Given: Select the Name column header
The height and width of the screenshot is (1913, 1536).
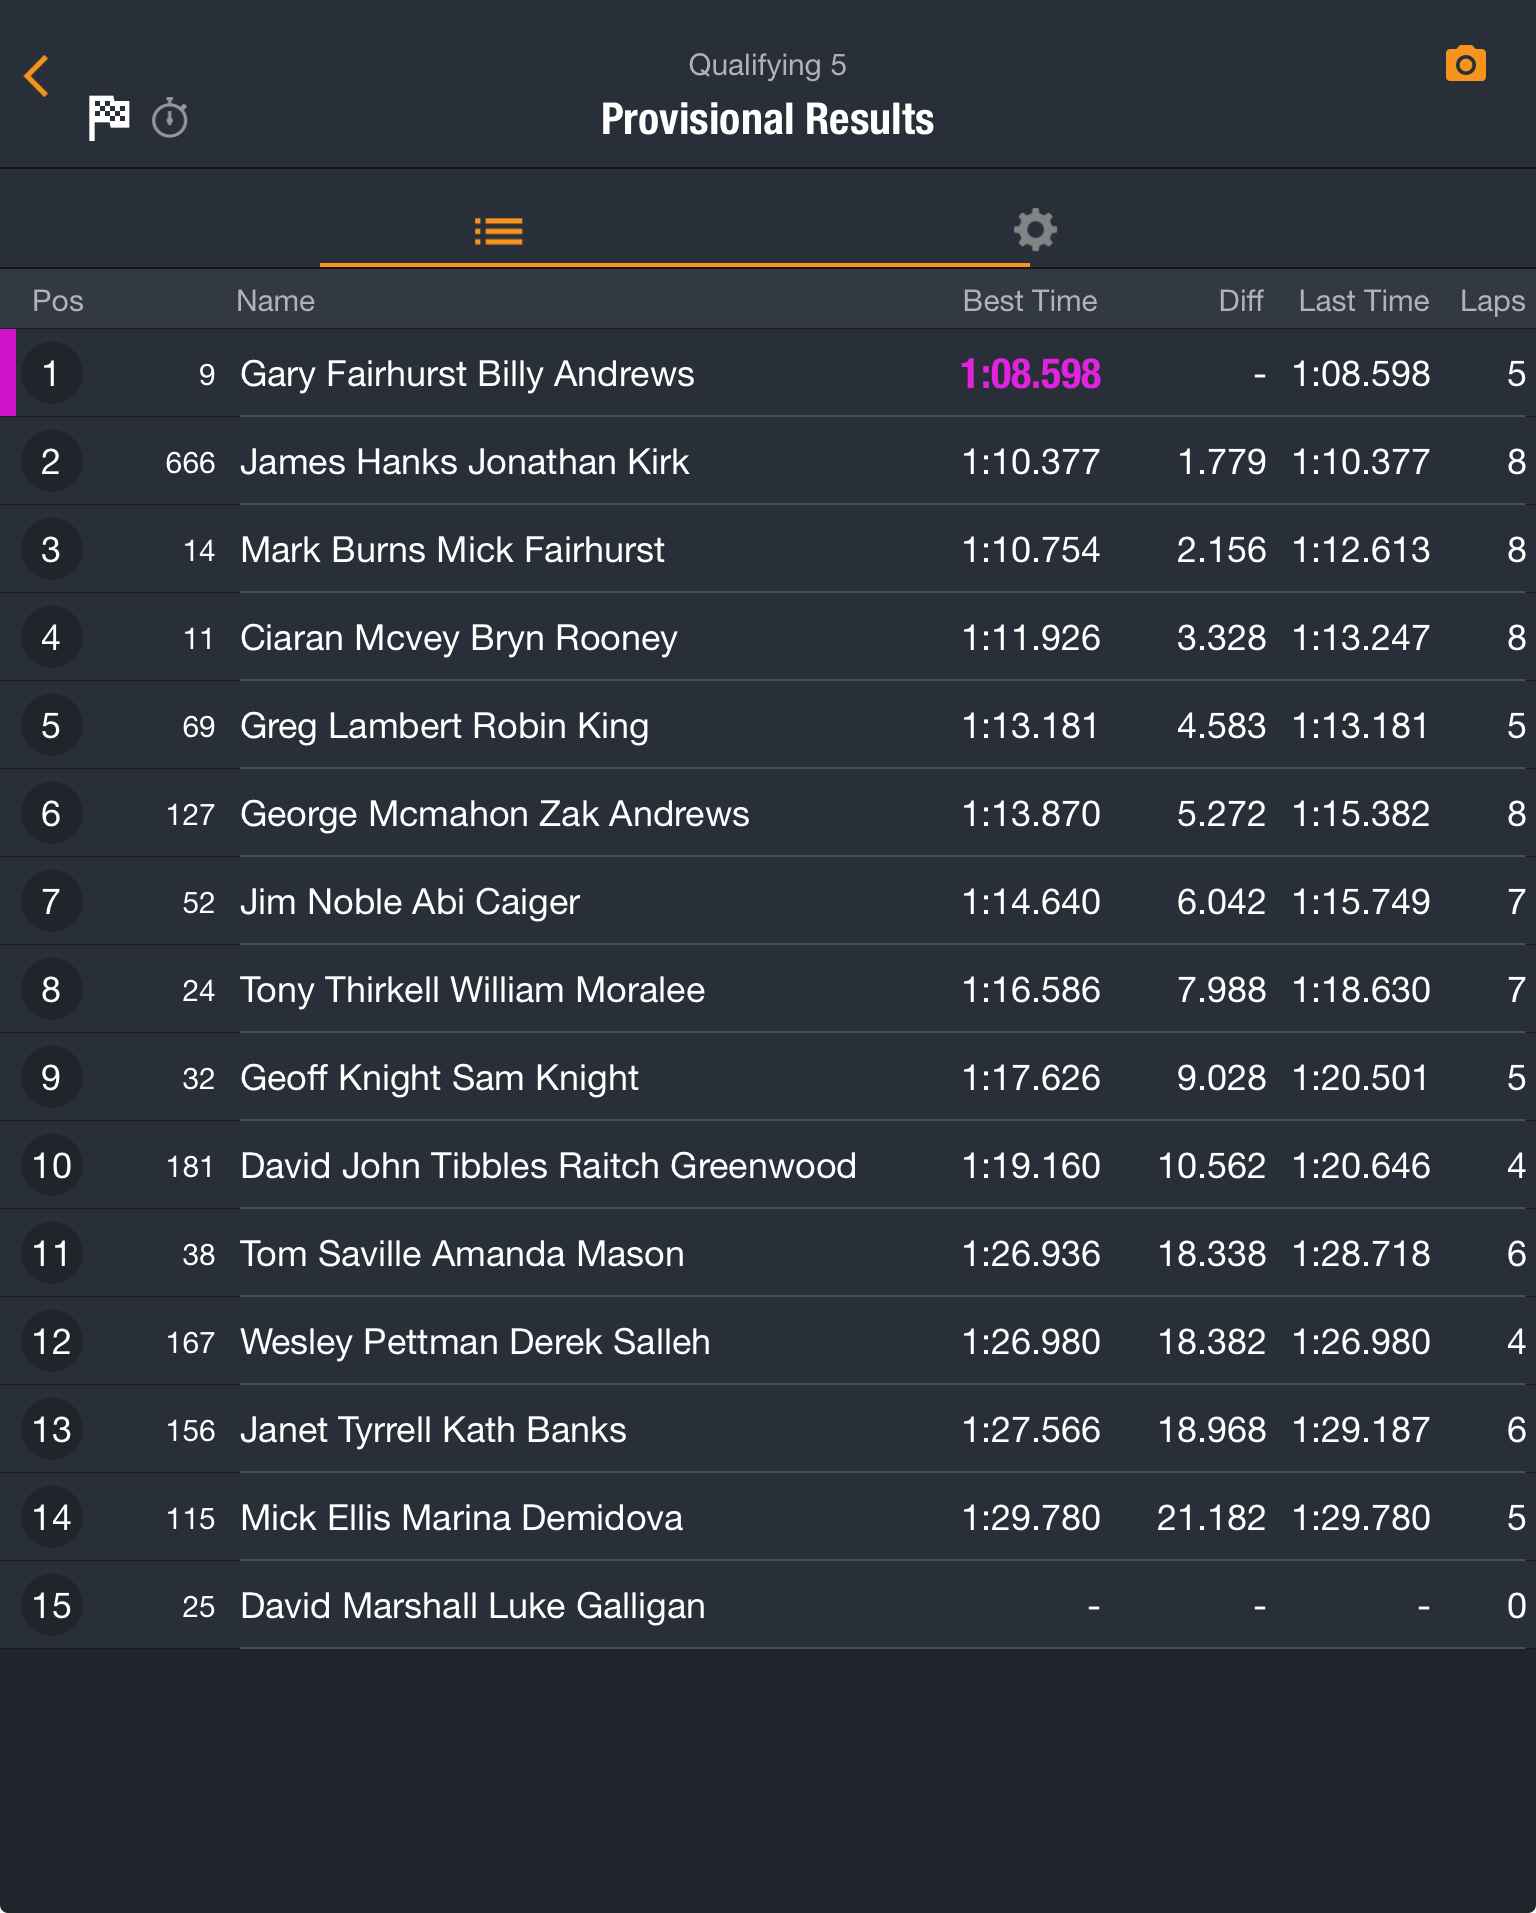Looking at the screenshot, I should tap(275, 301).
